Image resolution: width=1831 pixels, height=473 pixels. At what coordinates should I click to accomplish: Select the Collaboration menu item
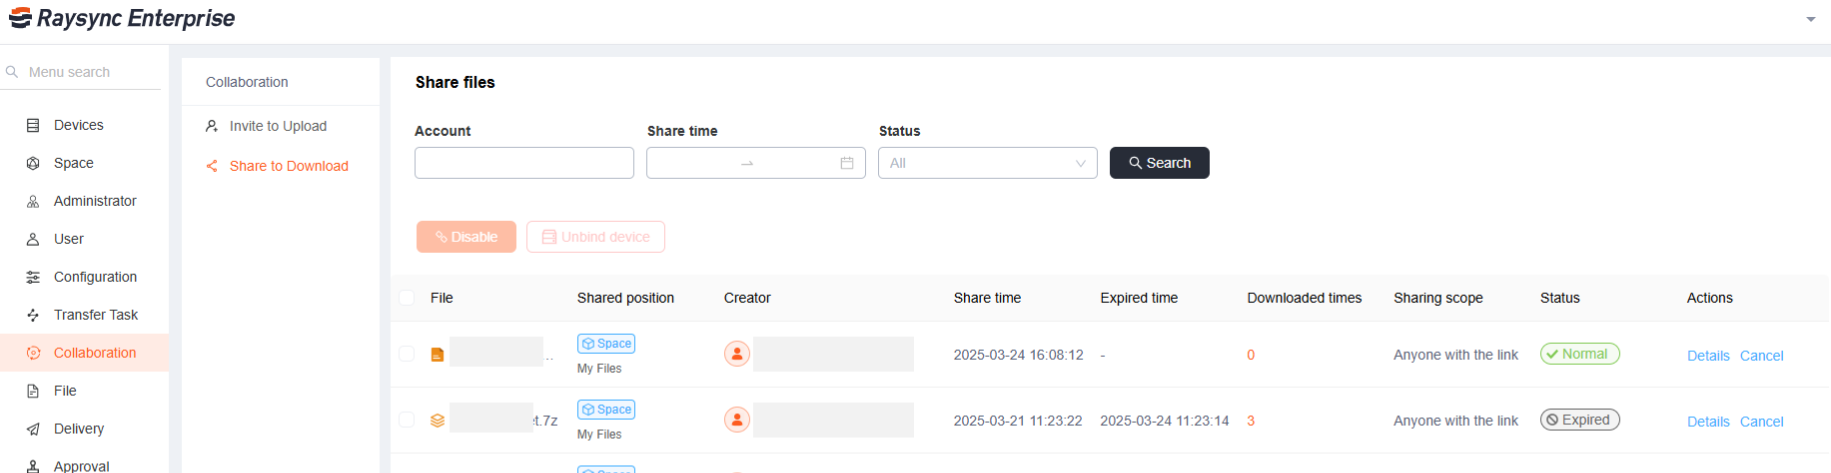tap(84, 353)
